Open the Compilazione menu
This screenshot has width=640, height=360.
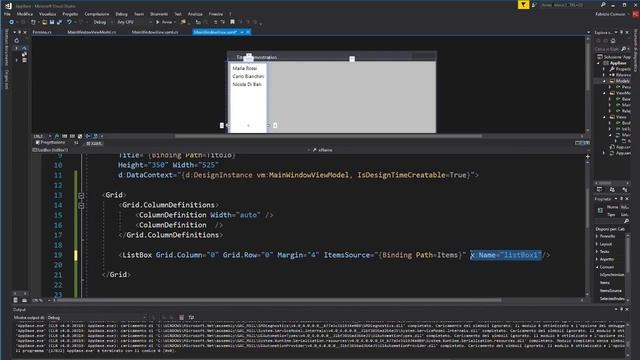[x=97, y=14]
